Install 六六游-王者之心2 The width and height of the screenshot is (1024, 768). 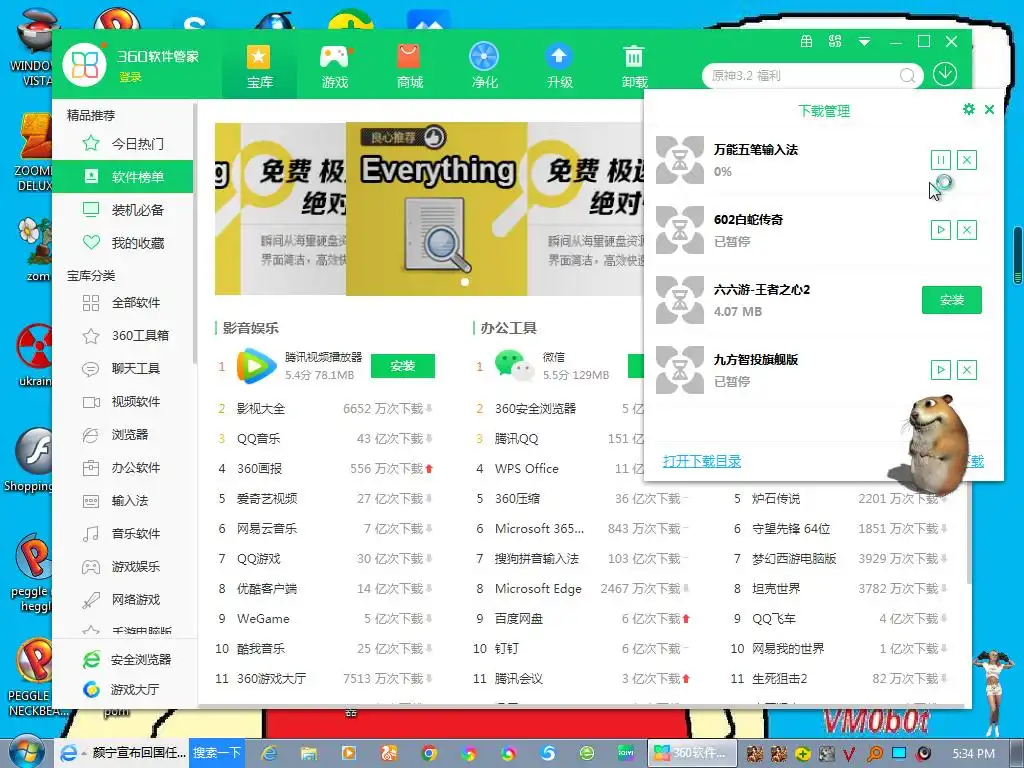(952, 300)
